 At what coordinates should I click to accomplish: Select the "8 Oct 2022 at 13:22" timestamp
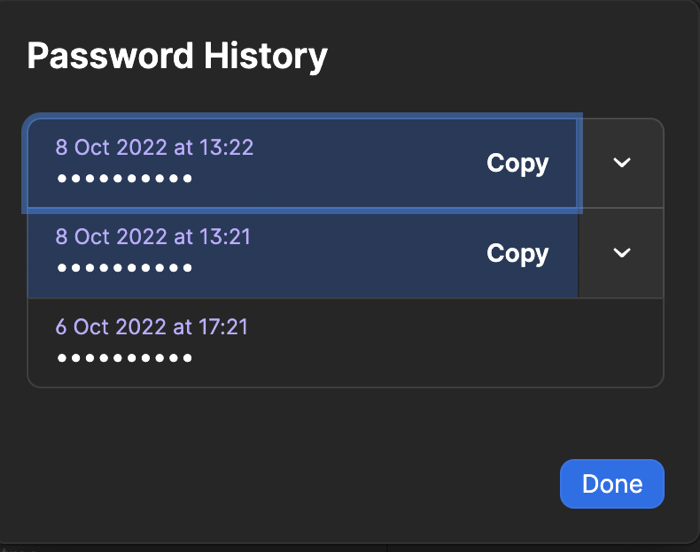(x=154, y=147)
